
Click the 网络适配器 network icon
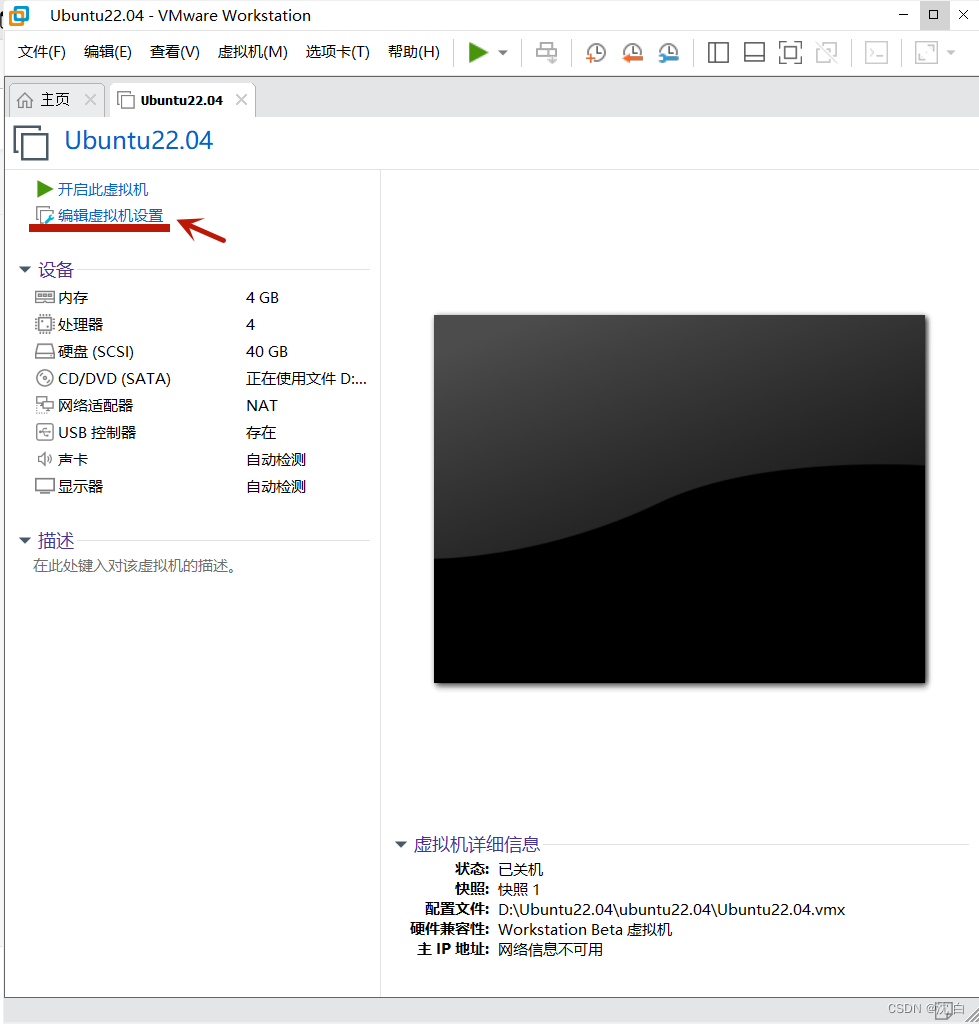coord(44,405)
